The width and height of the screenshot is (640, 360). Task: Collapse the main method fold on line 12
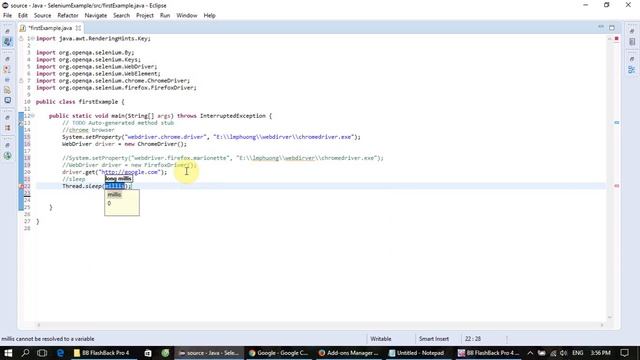(33, 116)
